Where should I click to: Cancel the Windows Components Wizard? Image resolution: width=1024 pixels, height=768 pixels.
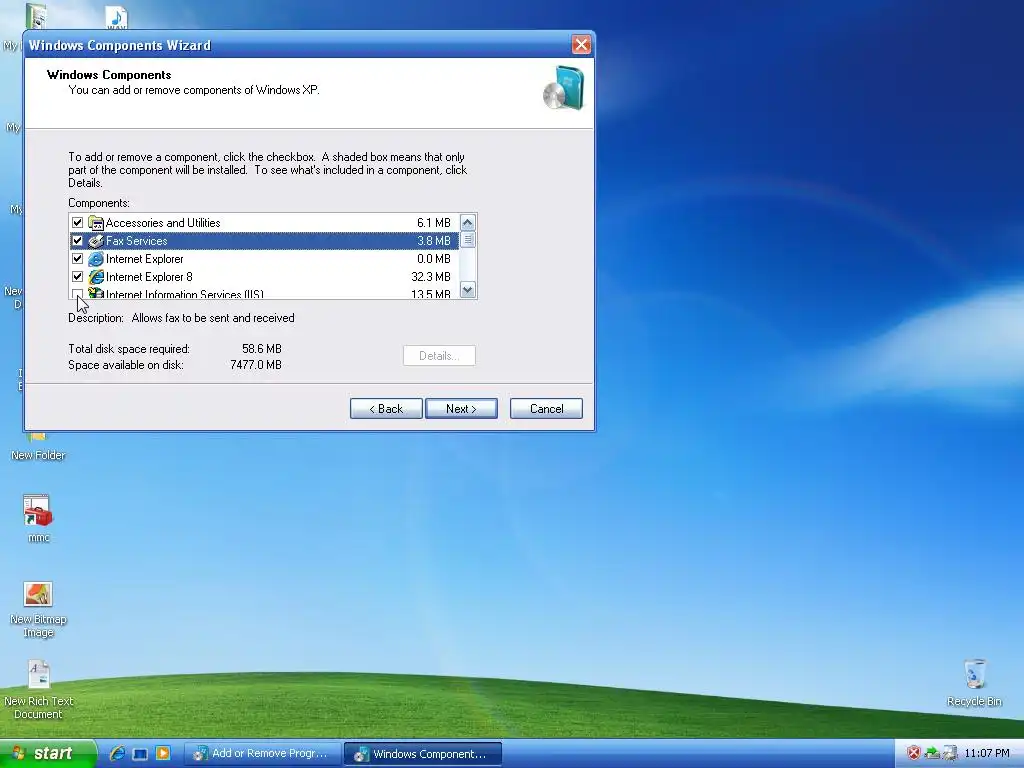(546, 409)
